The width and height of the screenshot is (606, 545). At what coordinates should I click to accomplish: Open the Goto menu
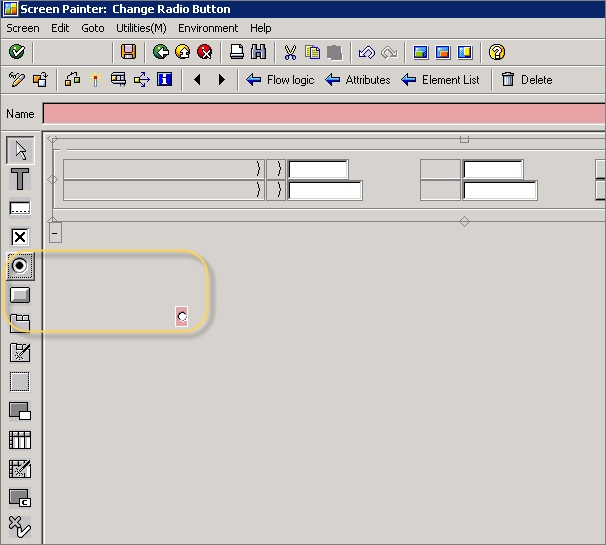click(x=93, y=28)
